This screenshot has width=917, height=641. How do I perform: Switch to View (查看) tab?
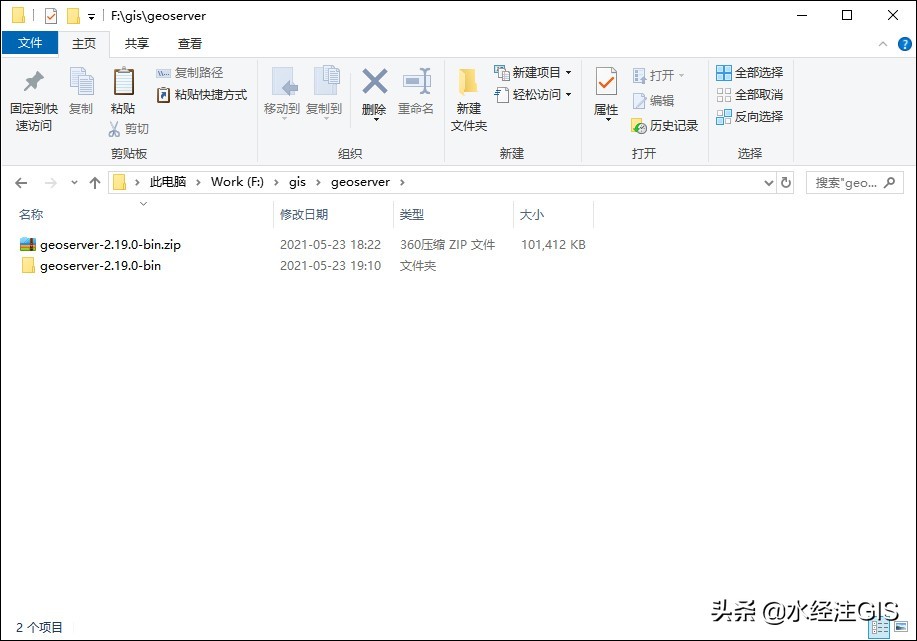tap(189, 44)
